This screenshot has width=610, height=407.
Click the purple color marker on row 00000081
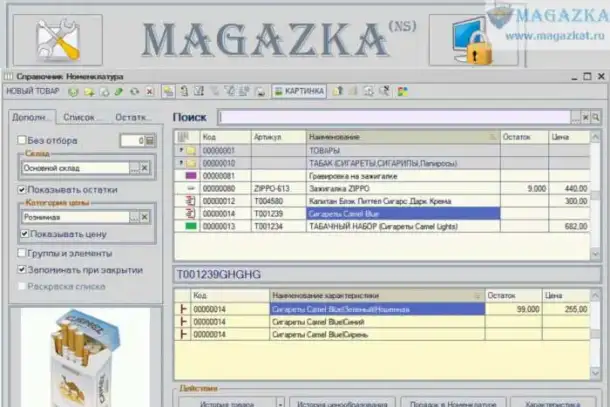[x=191, y=175]
